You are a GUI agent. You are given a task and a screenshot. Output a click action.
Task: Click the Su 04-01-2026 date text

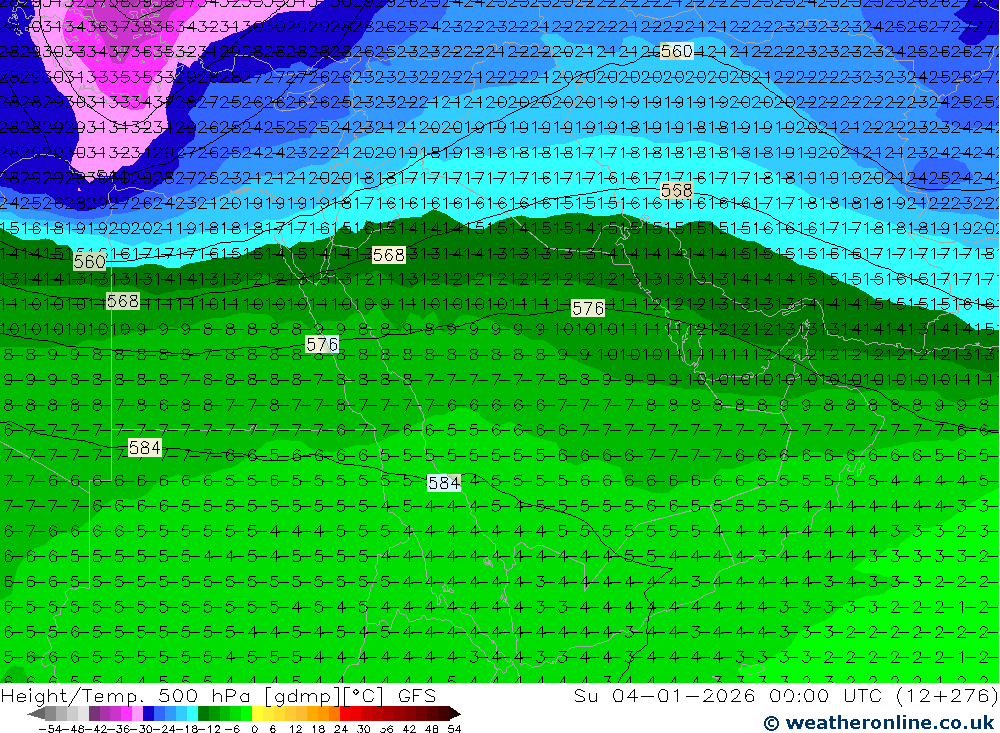664,695
